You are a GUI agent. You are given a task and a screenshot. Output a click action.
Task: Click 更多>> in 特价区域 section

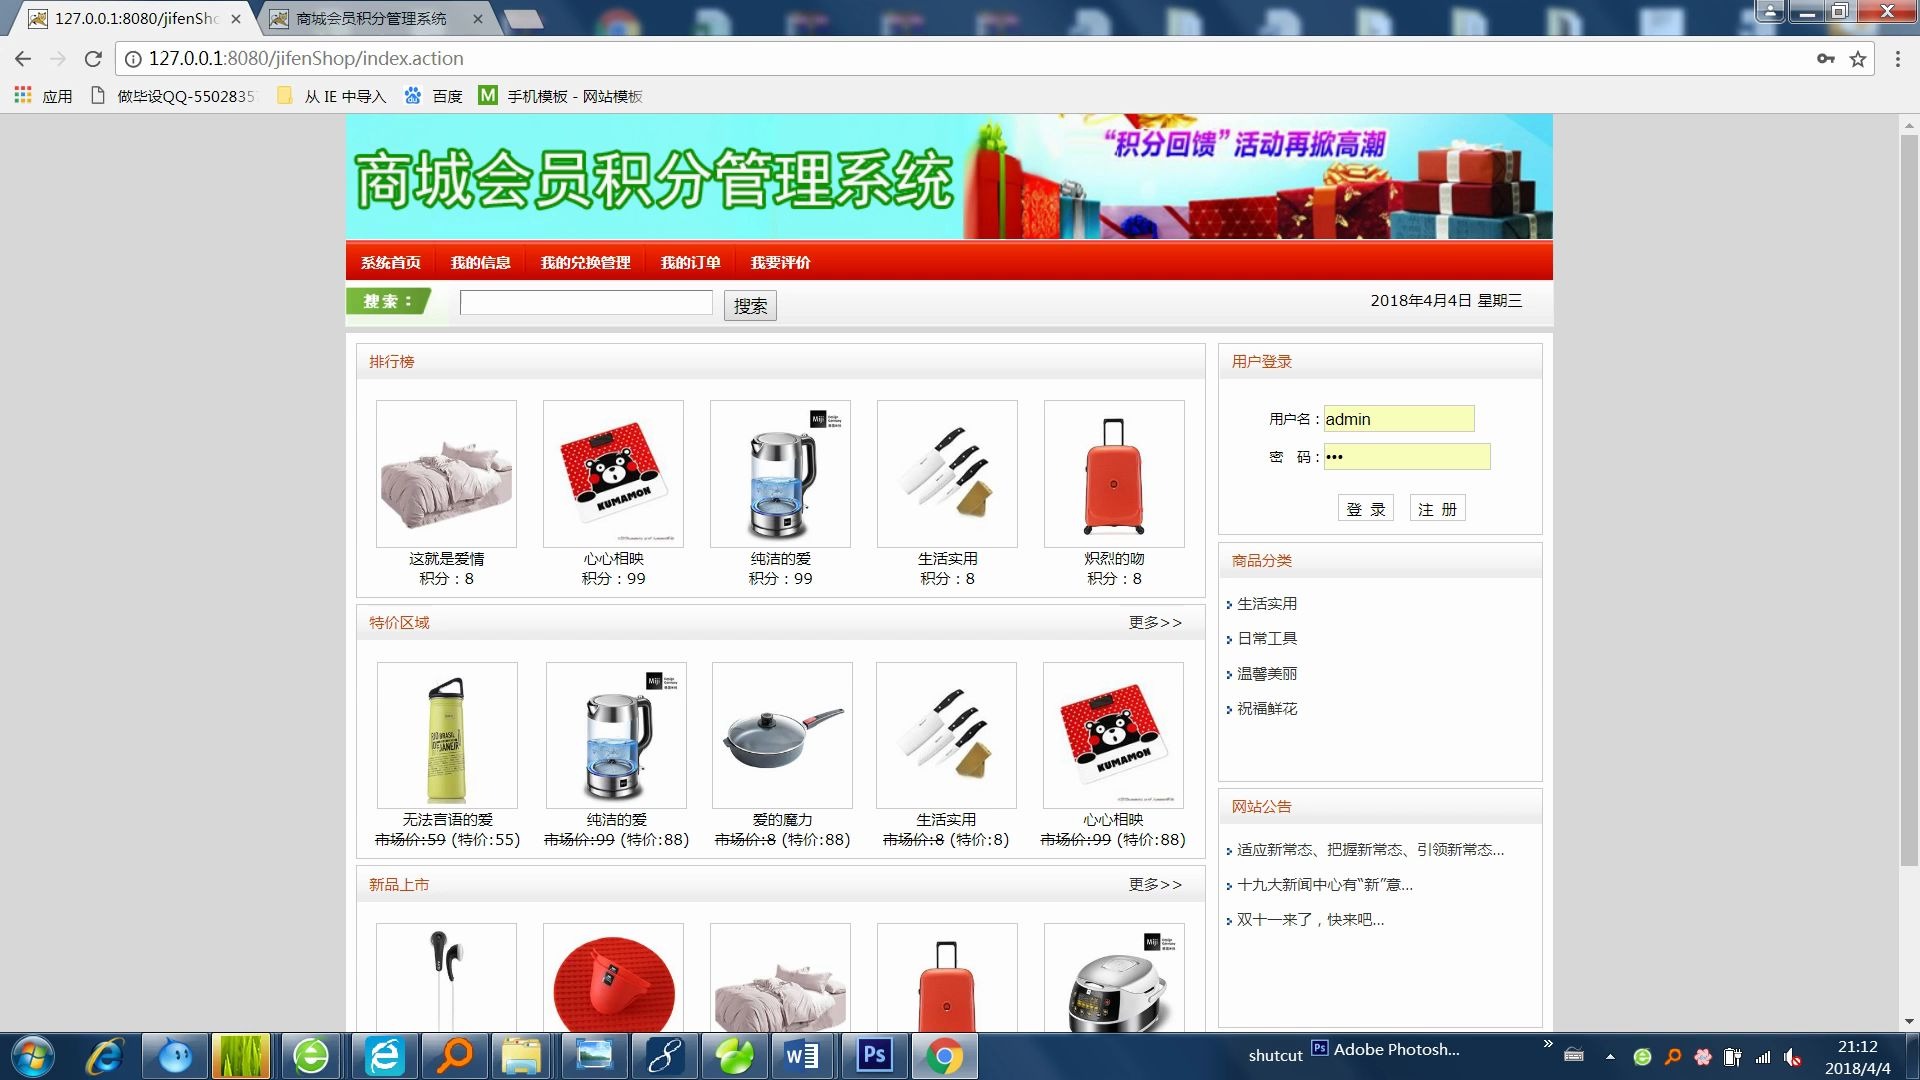1155,622
